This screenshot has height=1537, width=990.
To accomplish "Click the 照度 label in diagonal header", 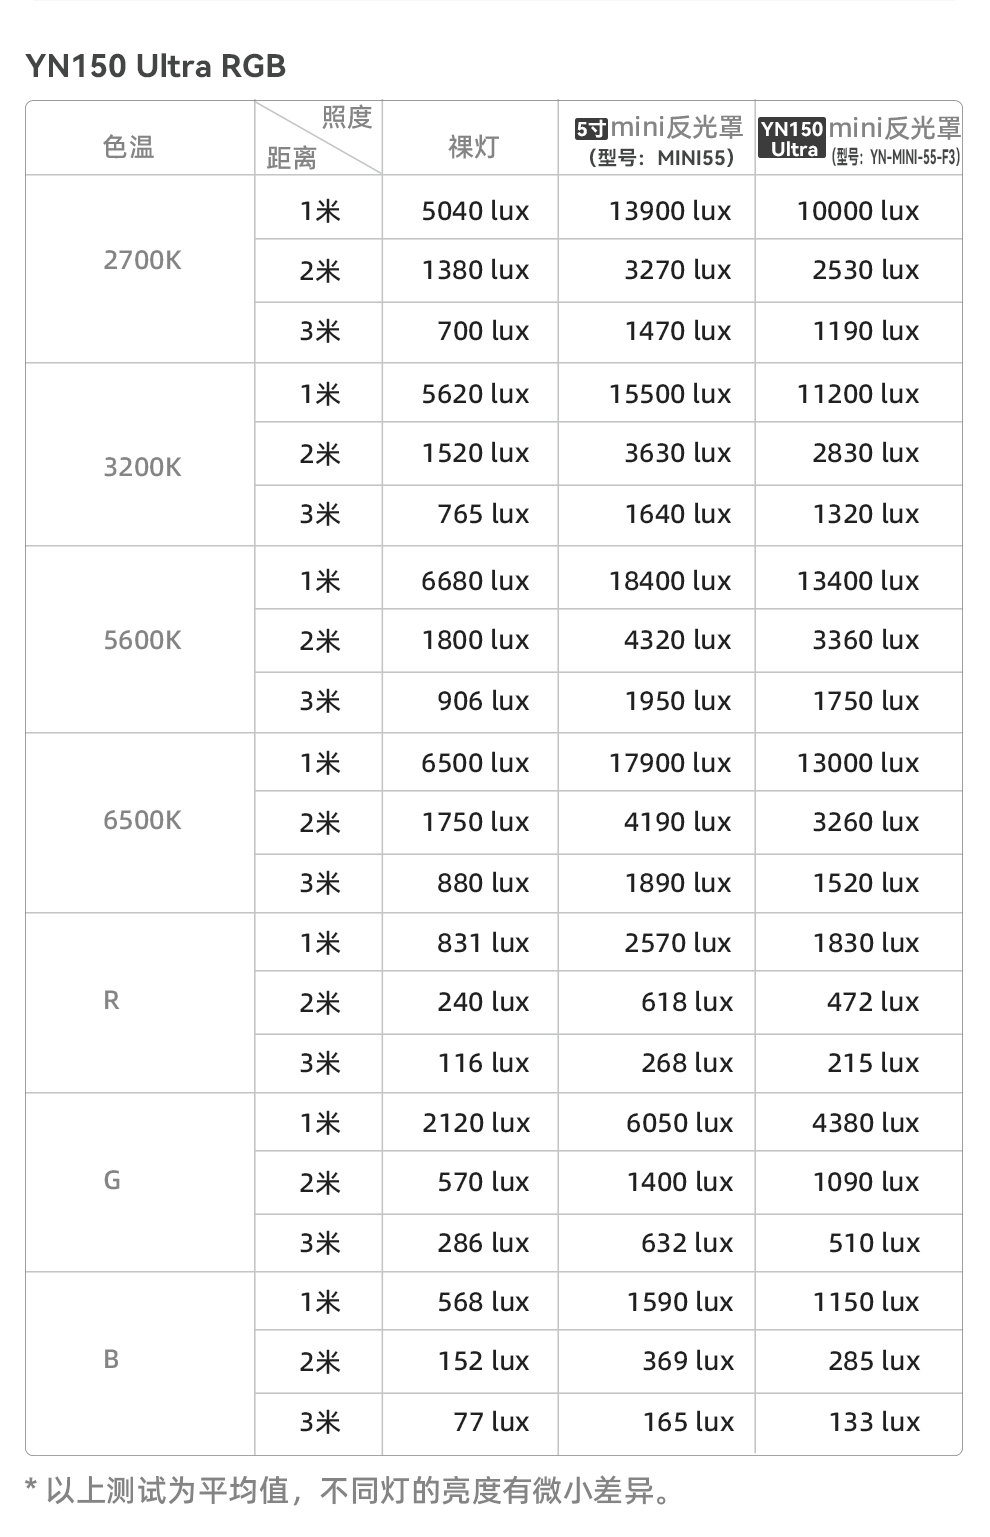I will tap(347, 118).
